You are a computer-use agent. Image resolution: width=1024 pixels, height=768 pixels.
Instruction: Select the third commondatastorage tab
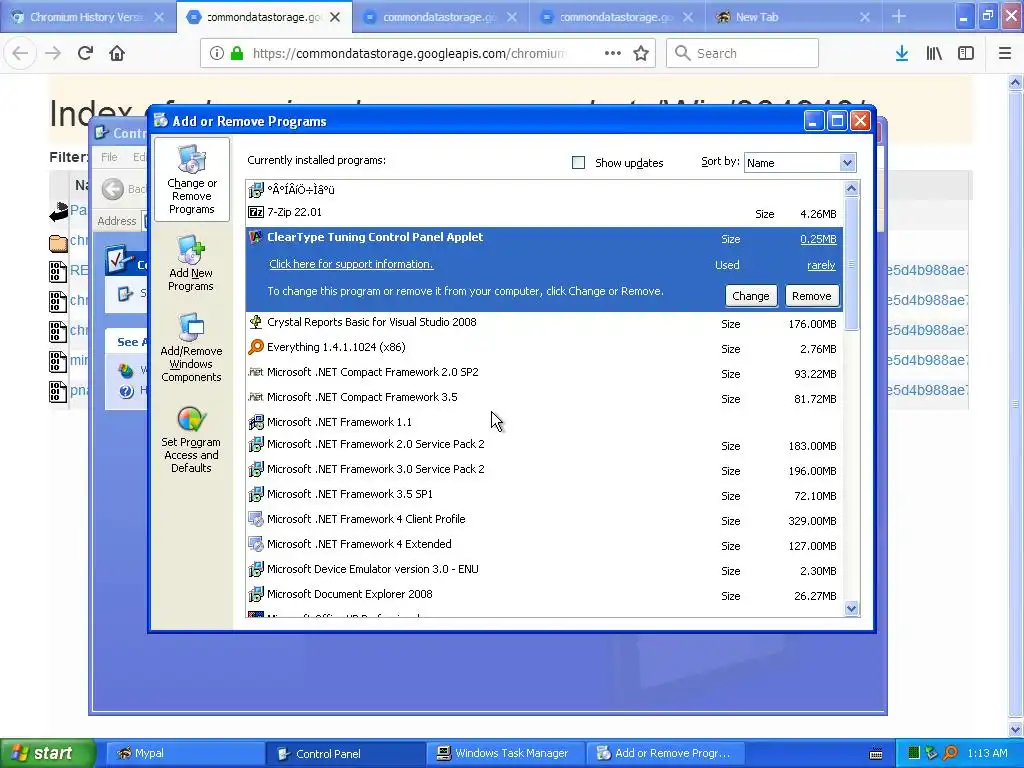(x=617, y=17)
